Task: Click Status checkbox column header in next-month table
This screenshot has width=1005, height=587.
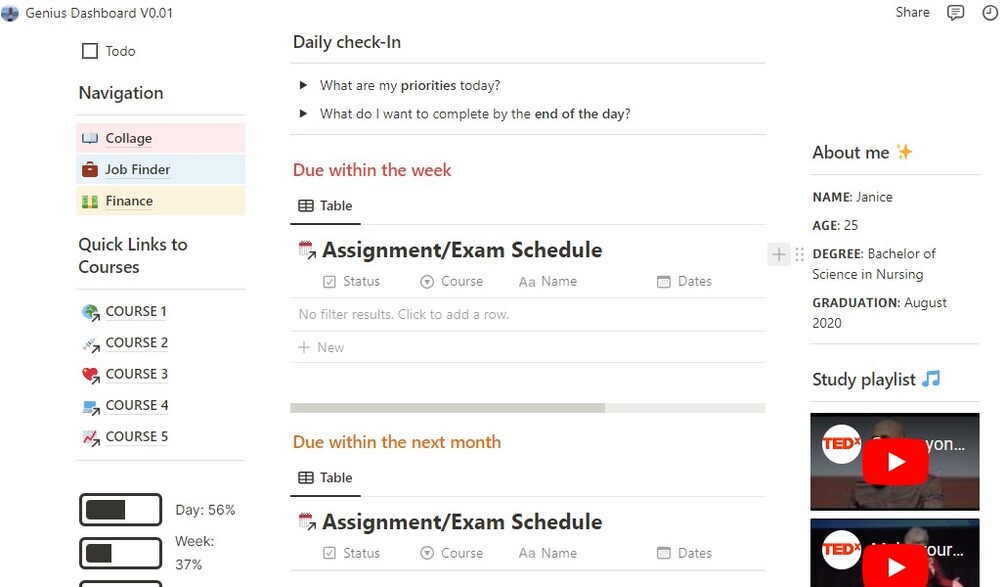Action: point(352,553)
